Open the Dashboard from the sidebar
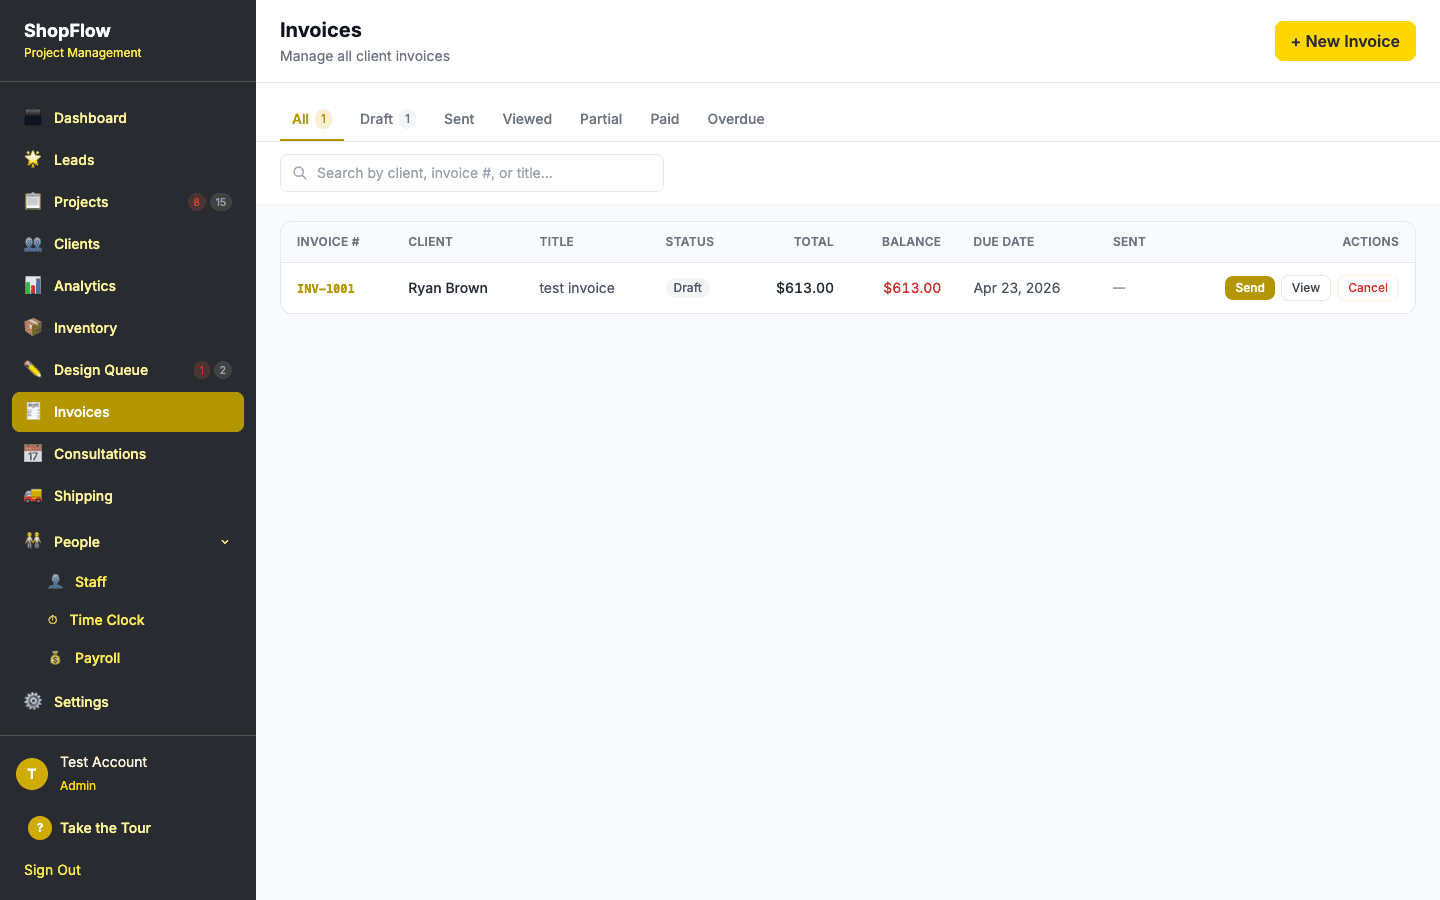The height and width of the screenshot is (900, 1440). [x=34, y=117]
